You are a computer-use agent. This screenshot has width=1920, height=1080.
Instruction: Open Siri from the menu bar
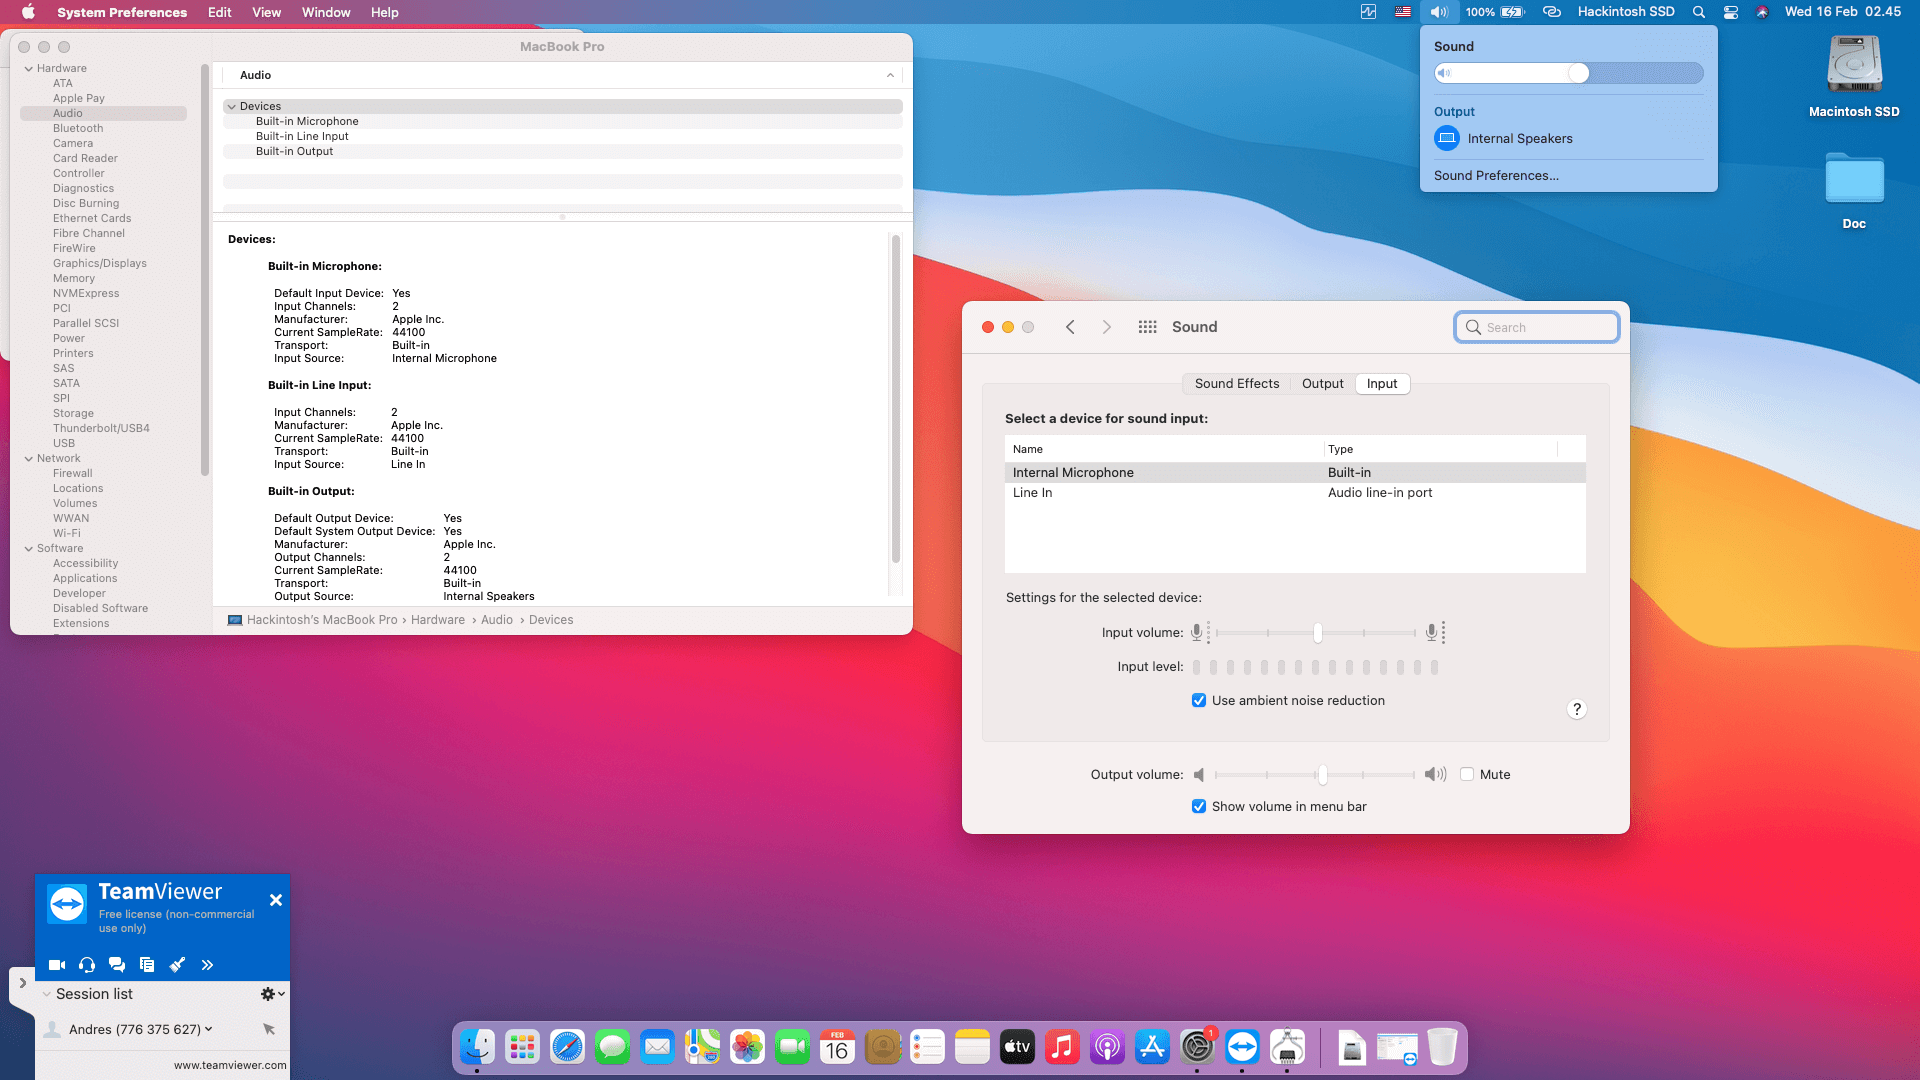point(1763,12)
